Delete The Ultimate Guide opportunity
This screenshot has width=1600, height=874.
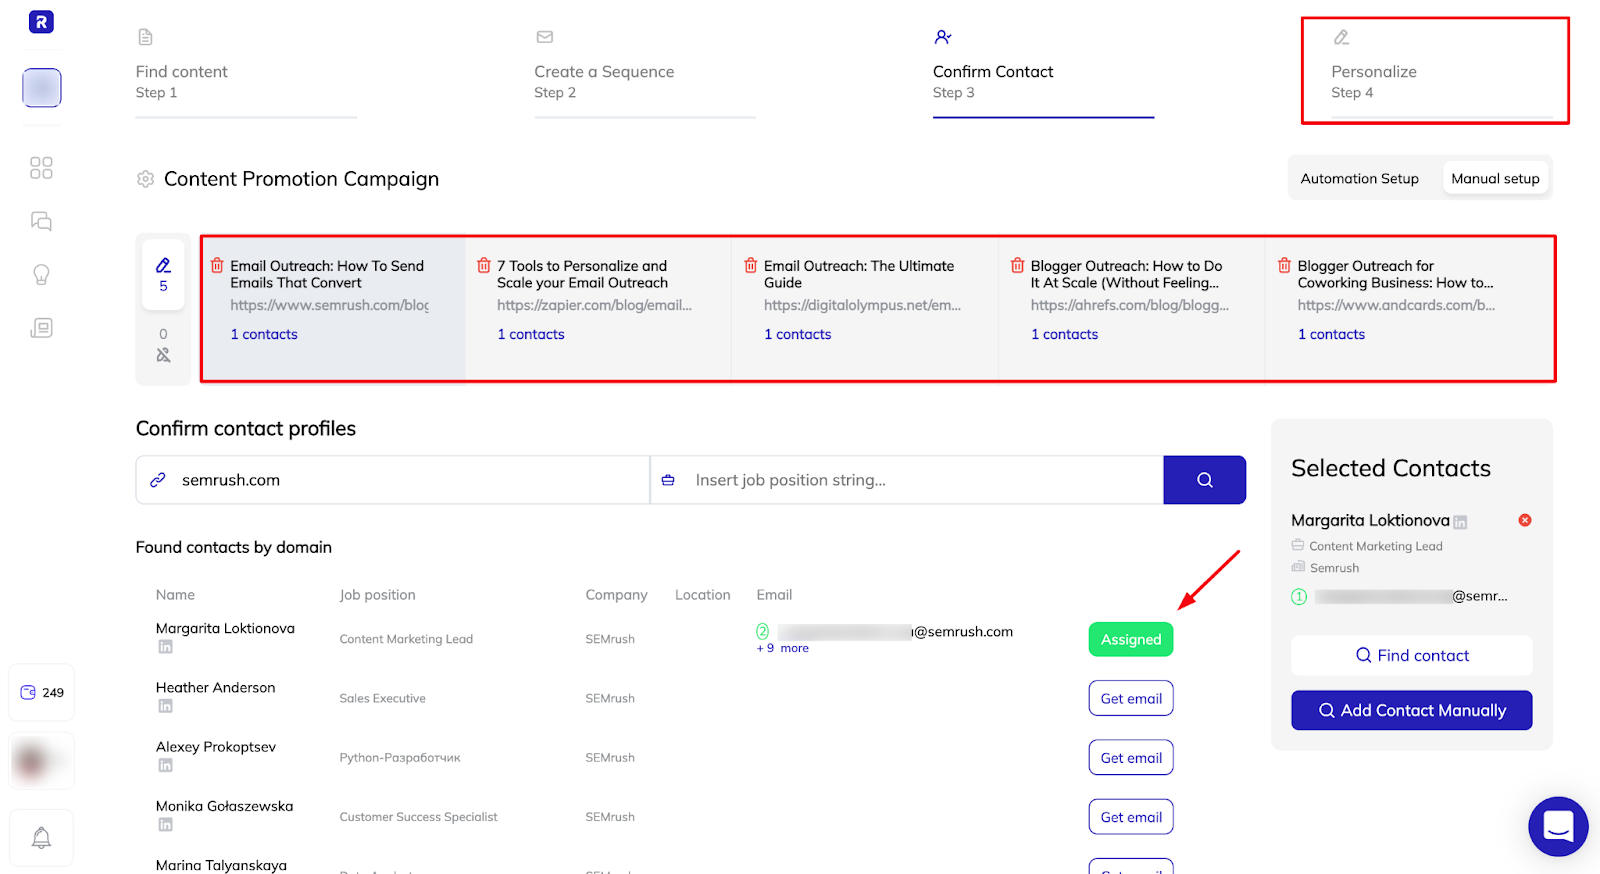click(x=751, y=265)
